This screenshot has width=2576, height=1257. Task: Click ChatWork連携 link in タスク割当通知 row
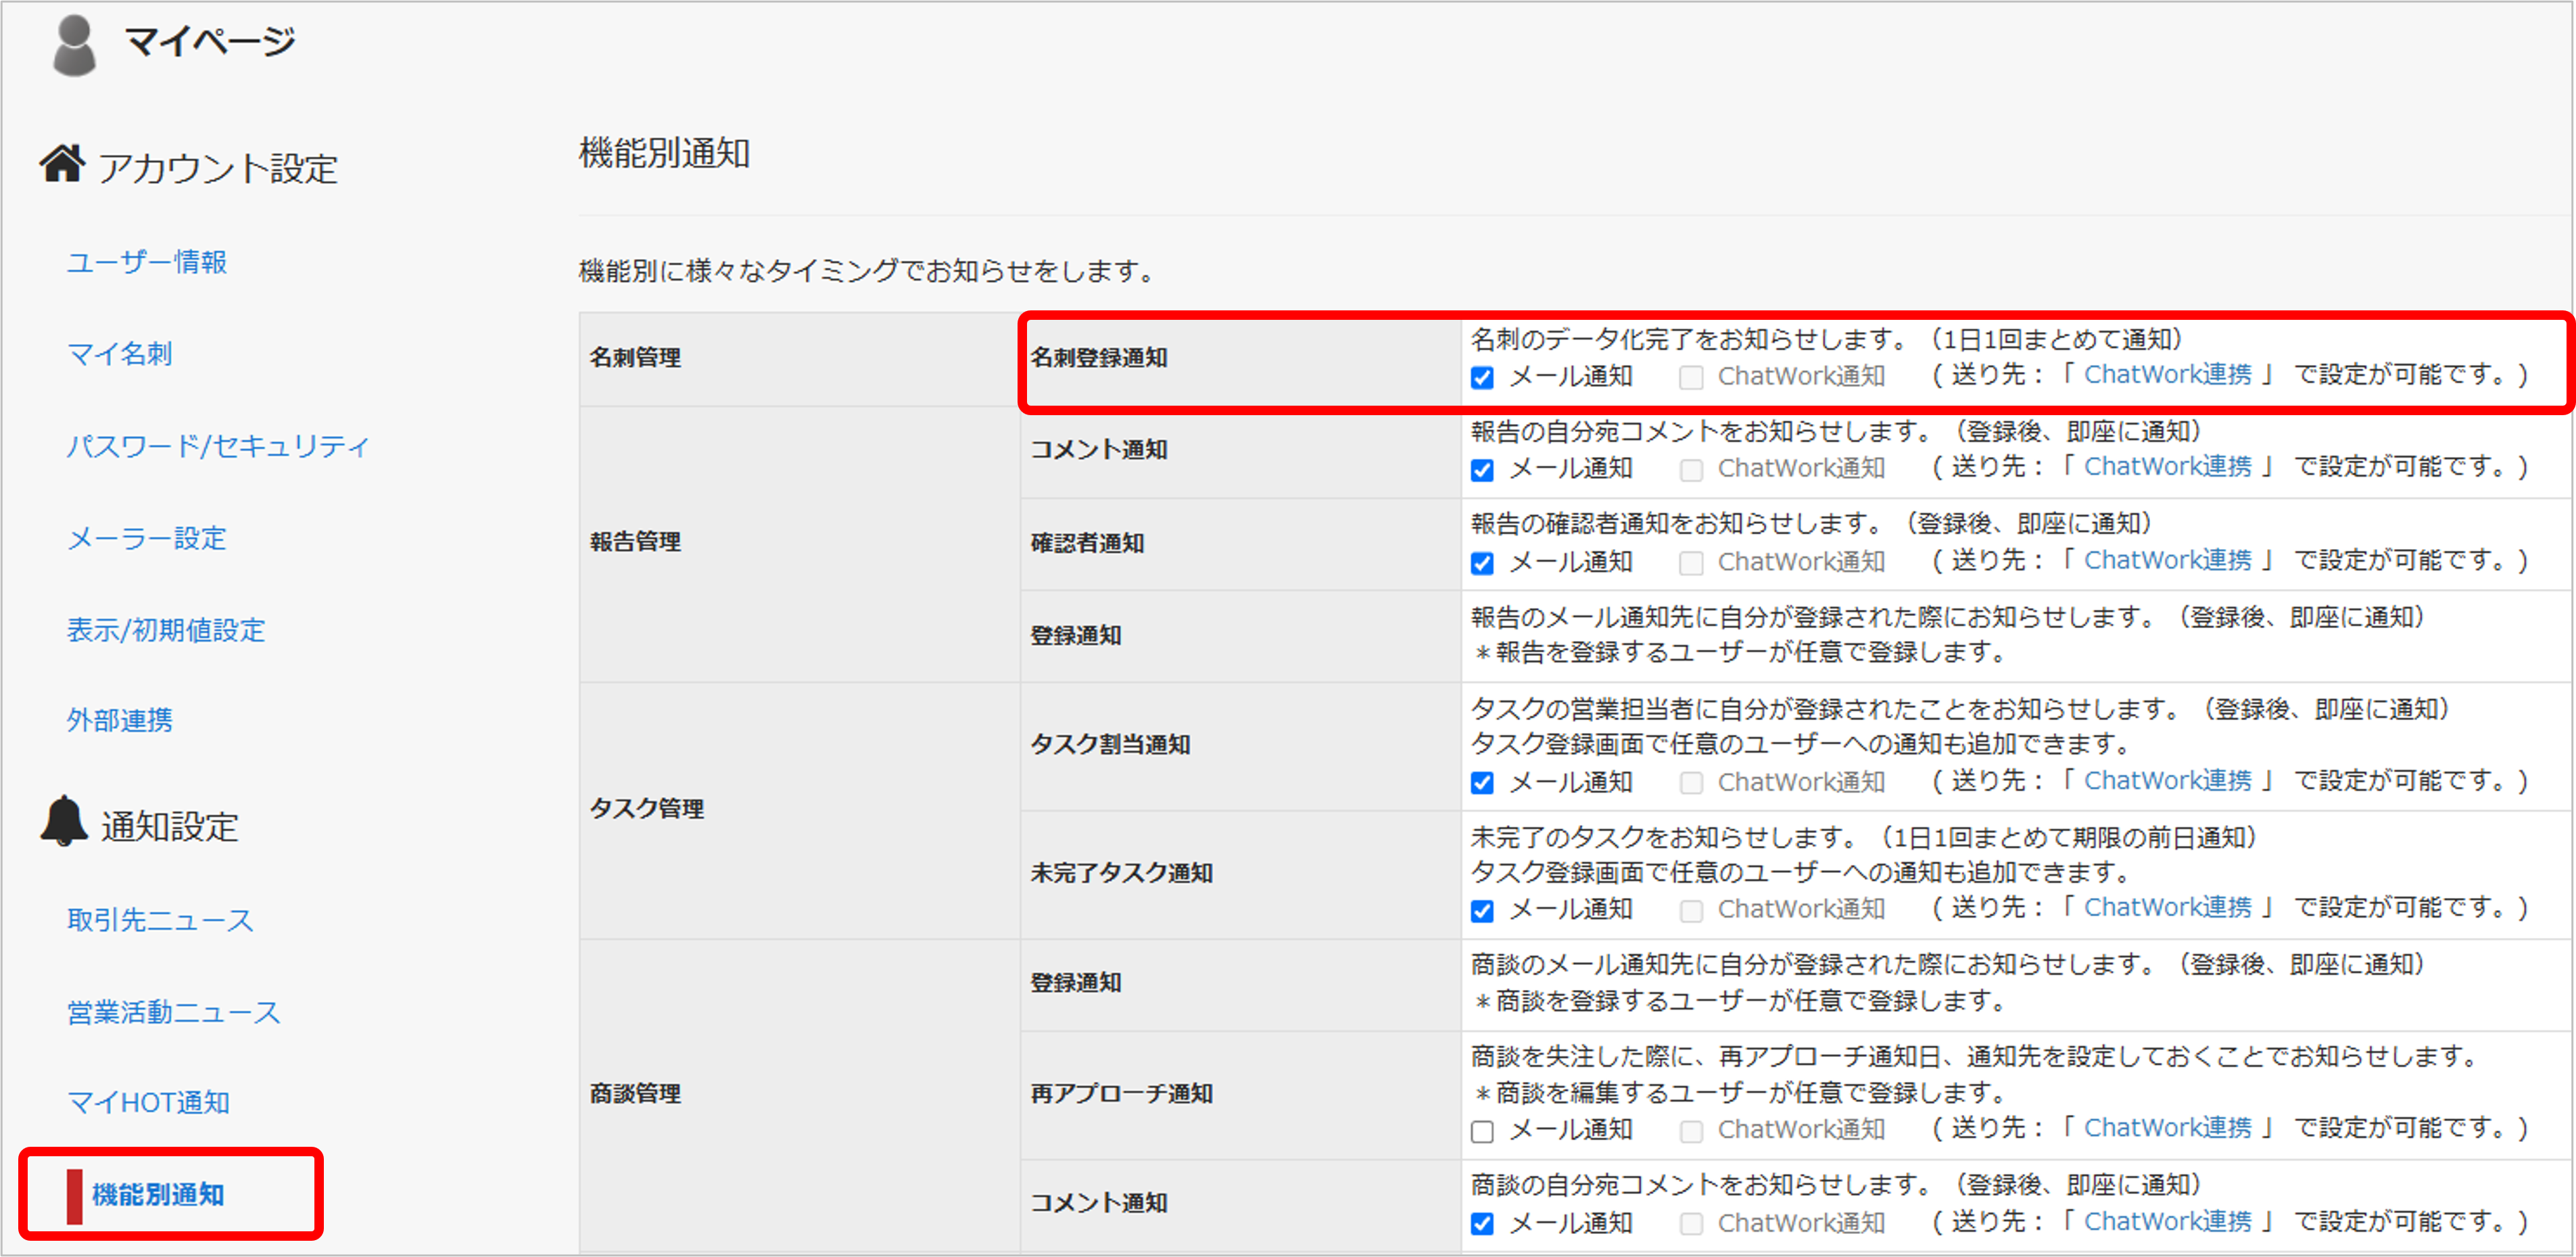2167,781
